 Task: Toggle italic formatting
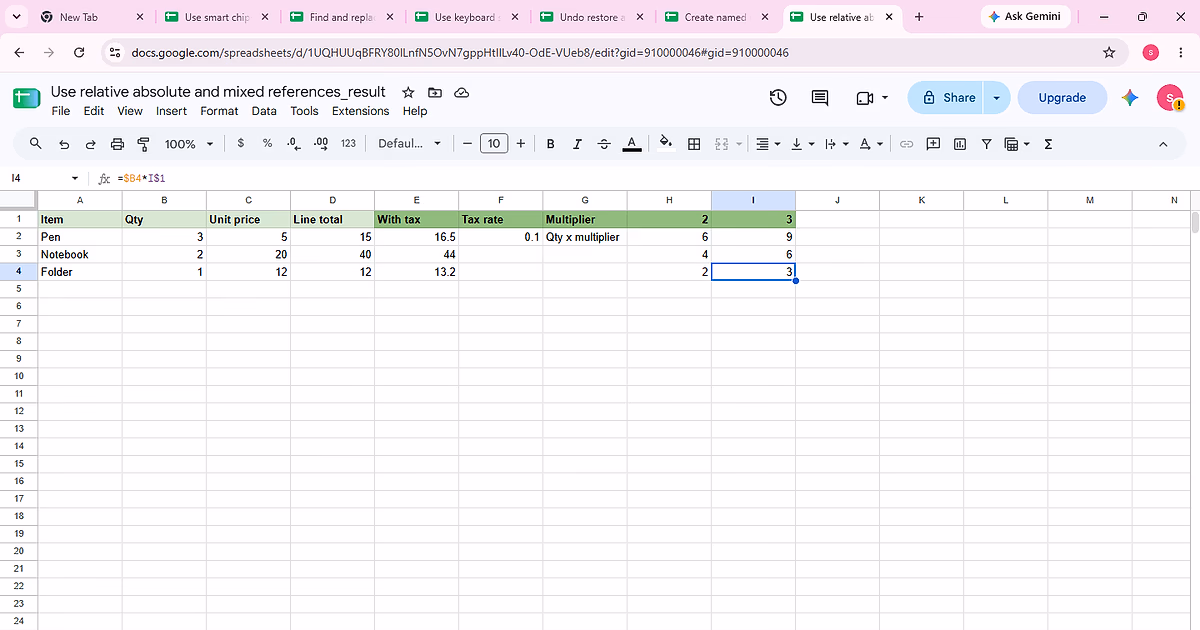[577, 144]
